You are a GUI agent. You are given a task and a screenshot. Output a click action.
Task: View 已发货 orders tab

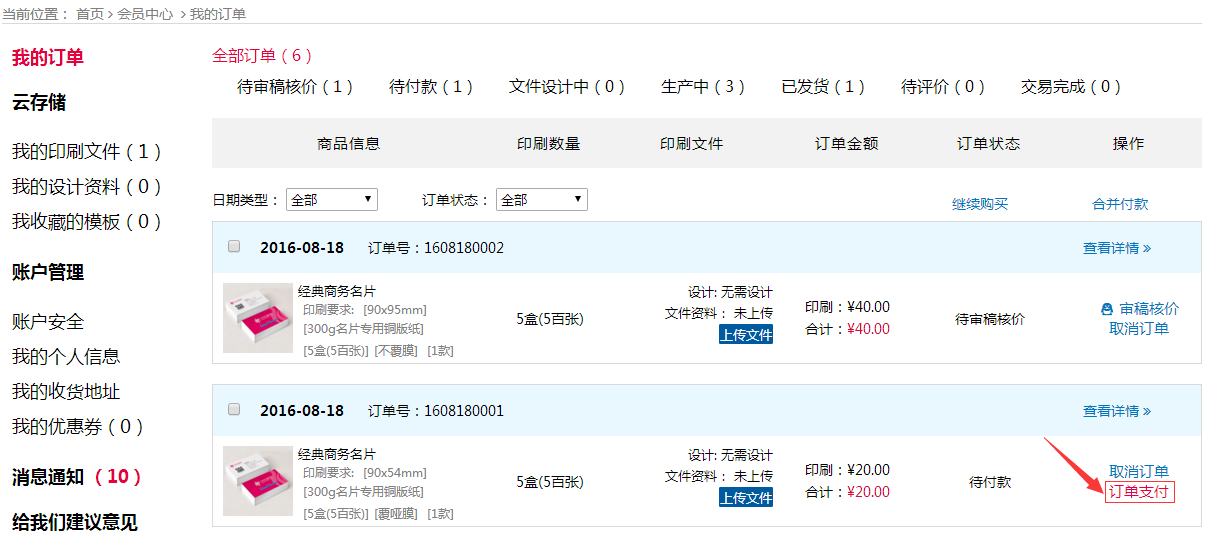pyautogui.click(x=823, y=87)
